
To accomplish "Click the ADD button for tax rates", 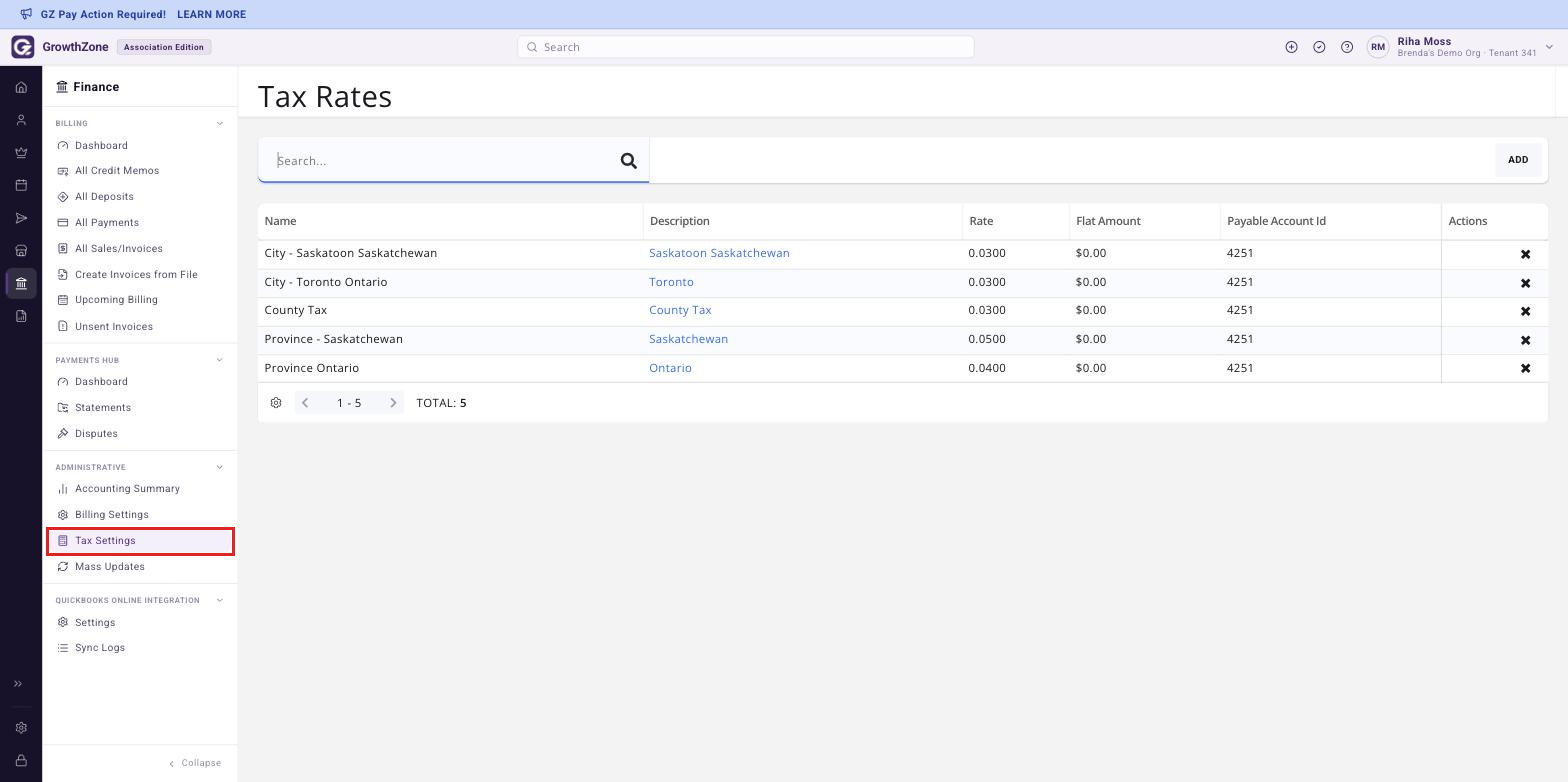I will tap(1518, 160).
